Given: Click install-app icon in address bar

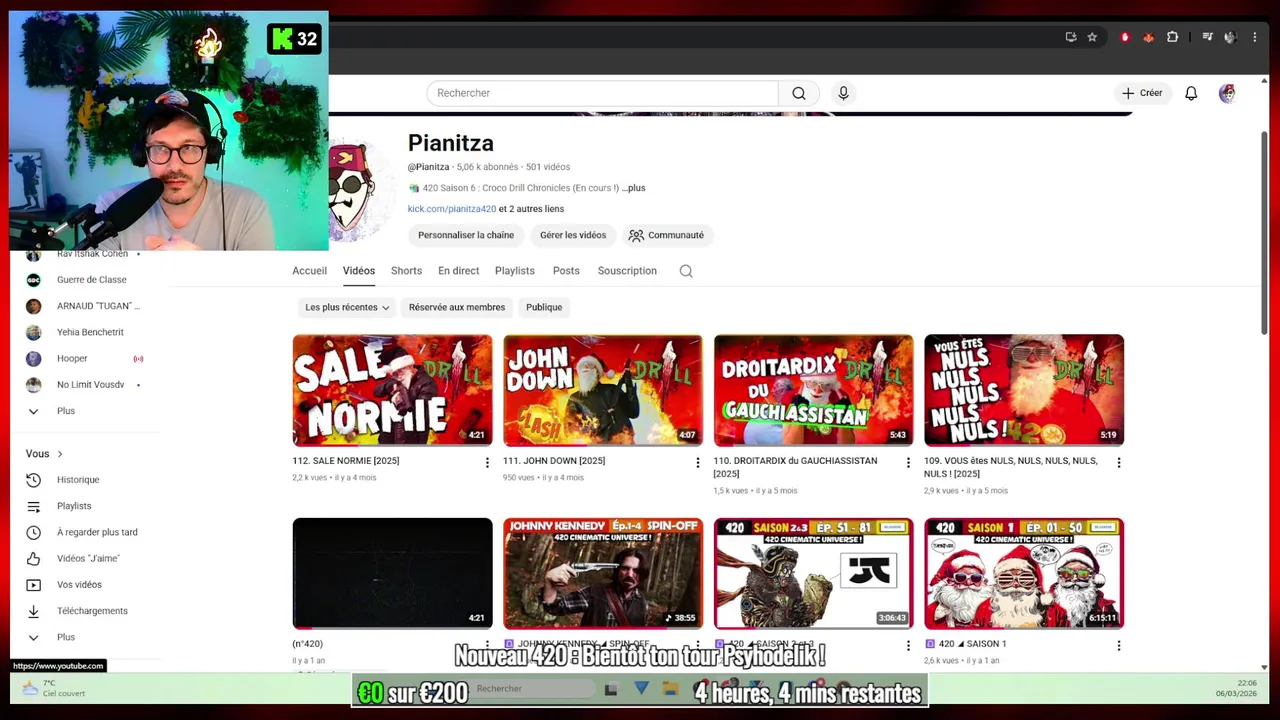Looking at the screenshot, I should (x=1071, y=37).
